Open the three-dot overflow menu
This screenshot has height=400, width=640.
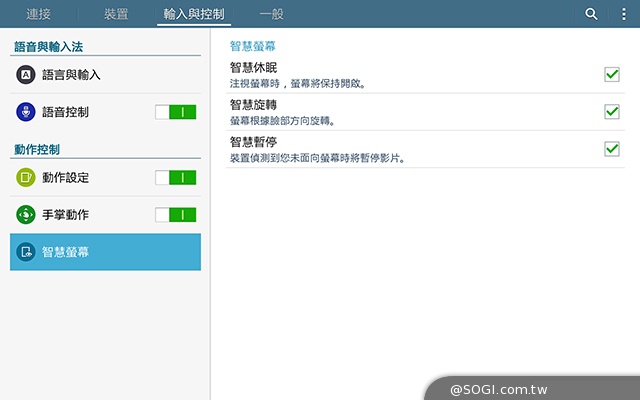coord(624,14)
